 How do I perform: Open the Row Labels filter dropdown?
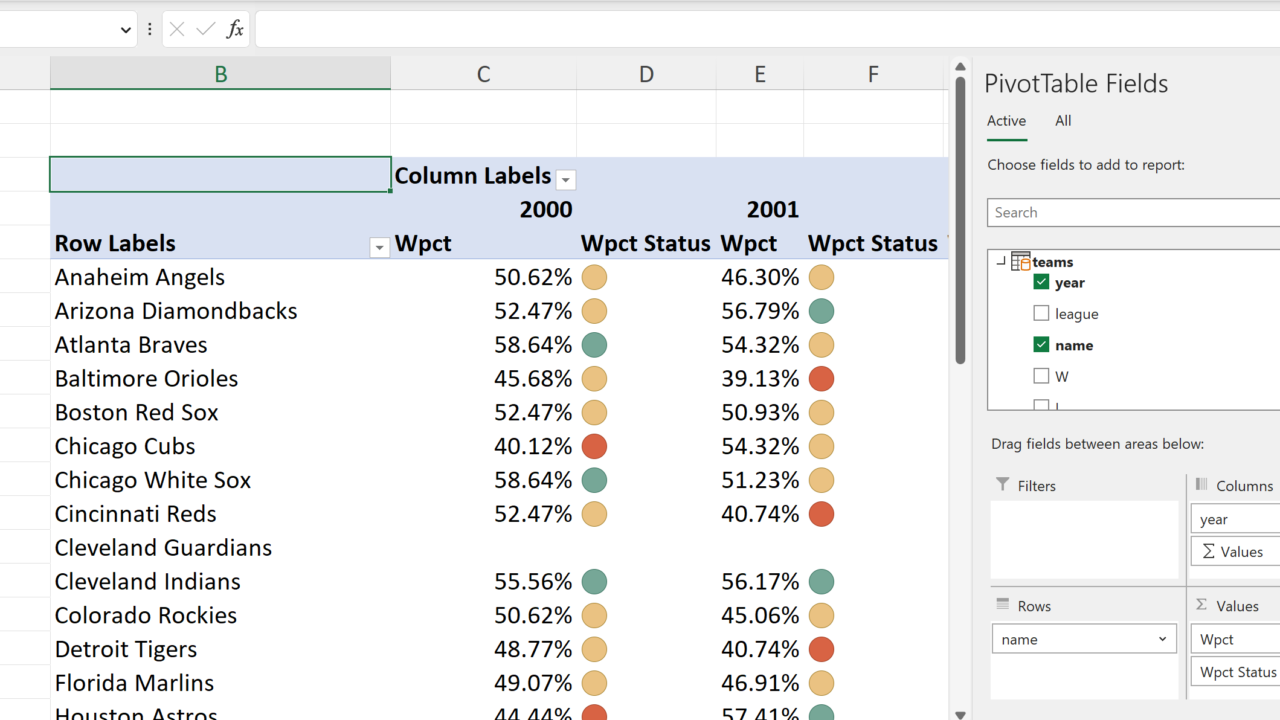379,248
